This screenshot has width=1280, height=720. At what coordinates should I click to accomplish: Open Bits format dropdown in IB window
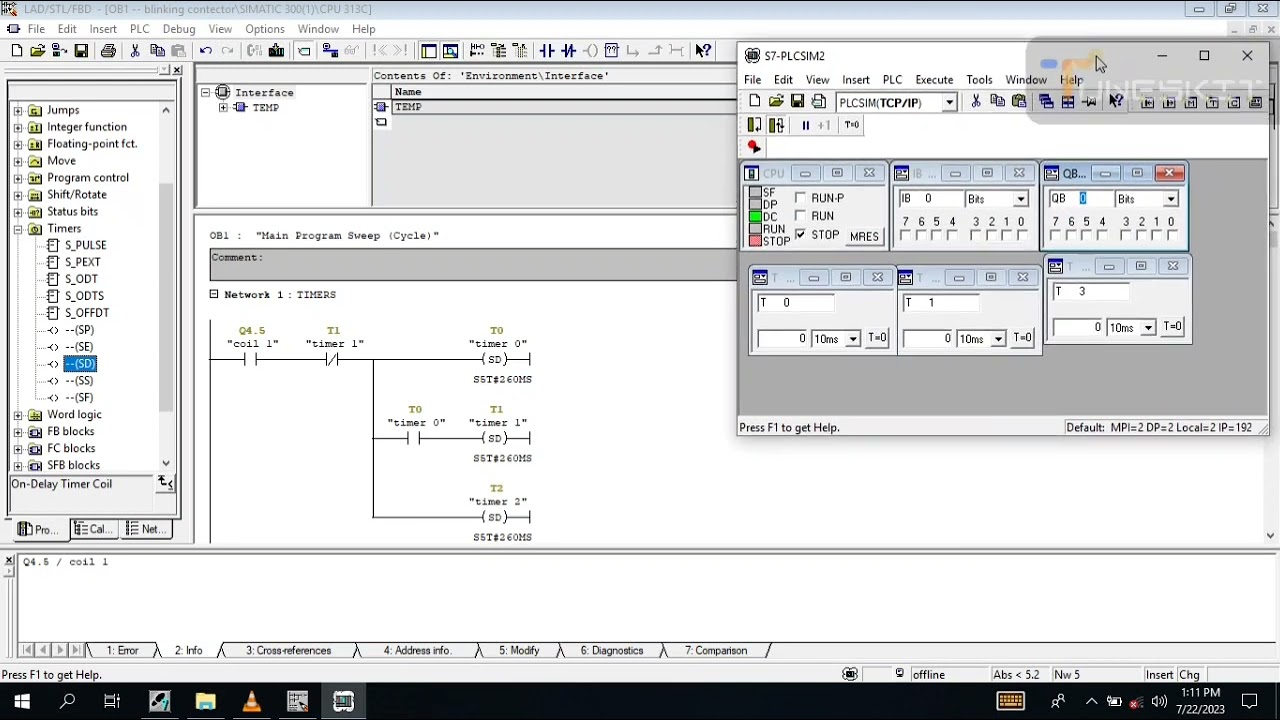click(x=1020, y=199)
